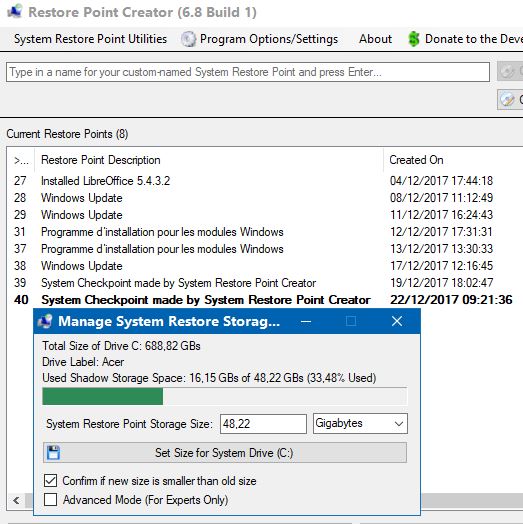
Task: Click the date 04/12/2017 17:44:18
Action: point(441,181)
